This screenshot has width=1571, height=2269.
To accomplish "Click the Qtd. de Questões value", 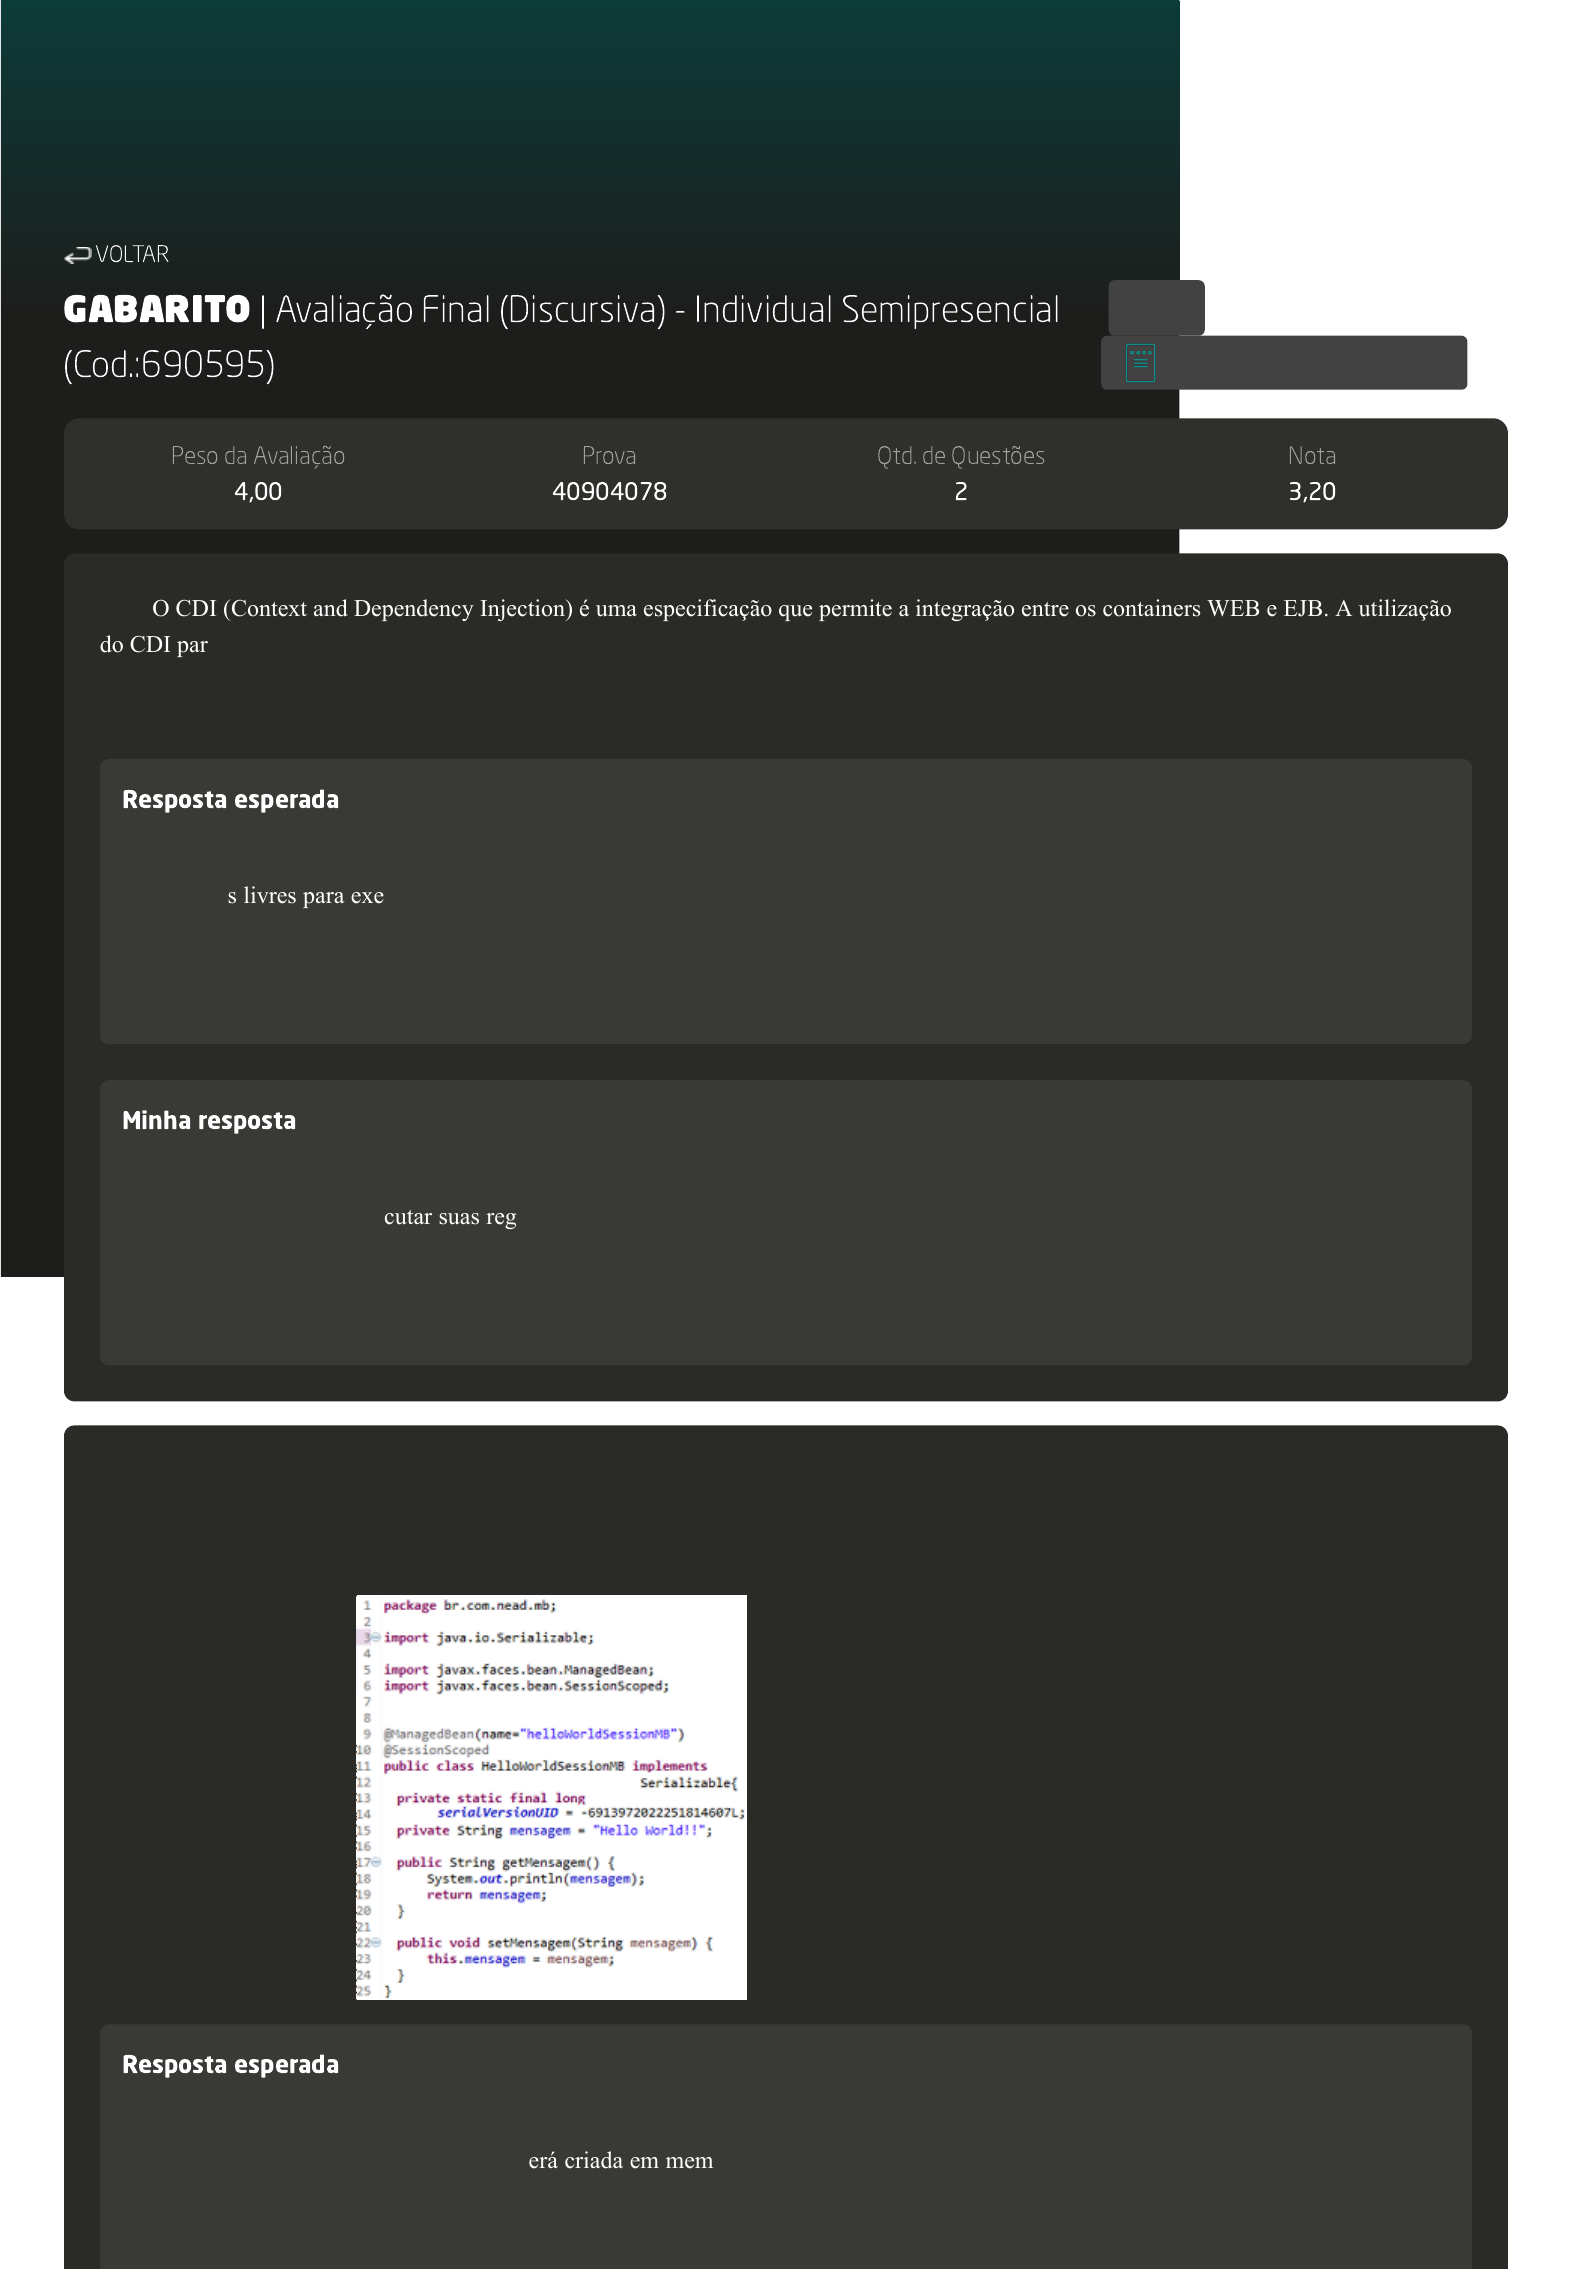I will [x=960, y=492].
